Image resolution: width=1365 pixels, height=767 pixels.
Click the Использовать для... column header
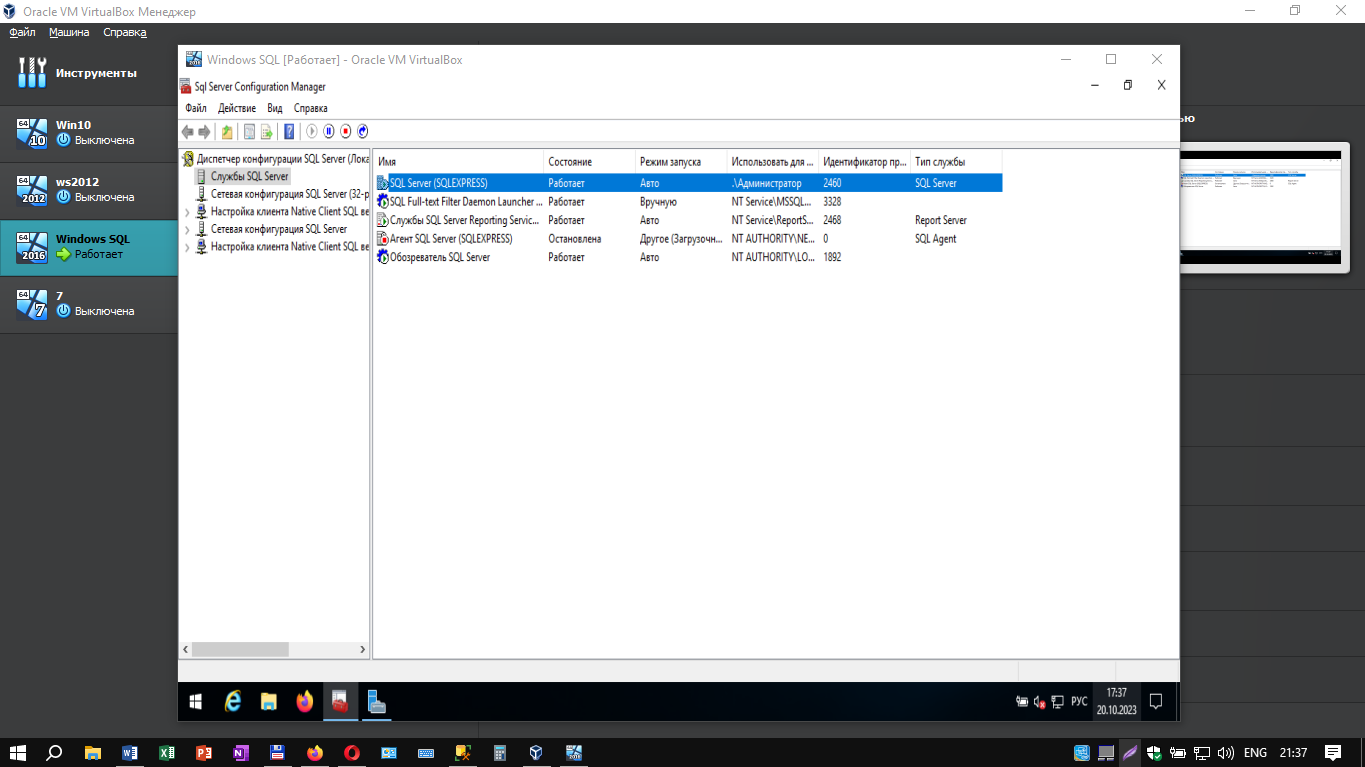point(773,161)
